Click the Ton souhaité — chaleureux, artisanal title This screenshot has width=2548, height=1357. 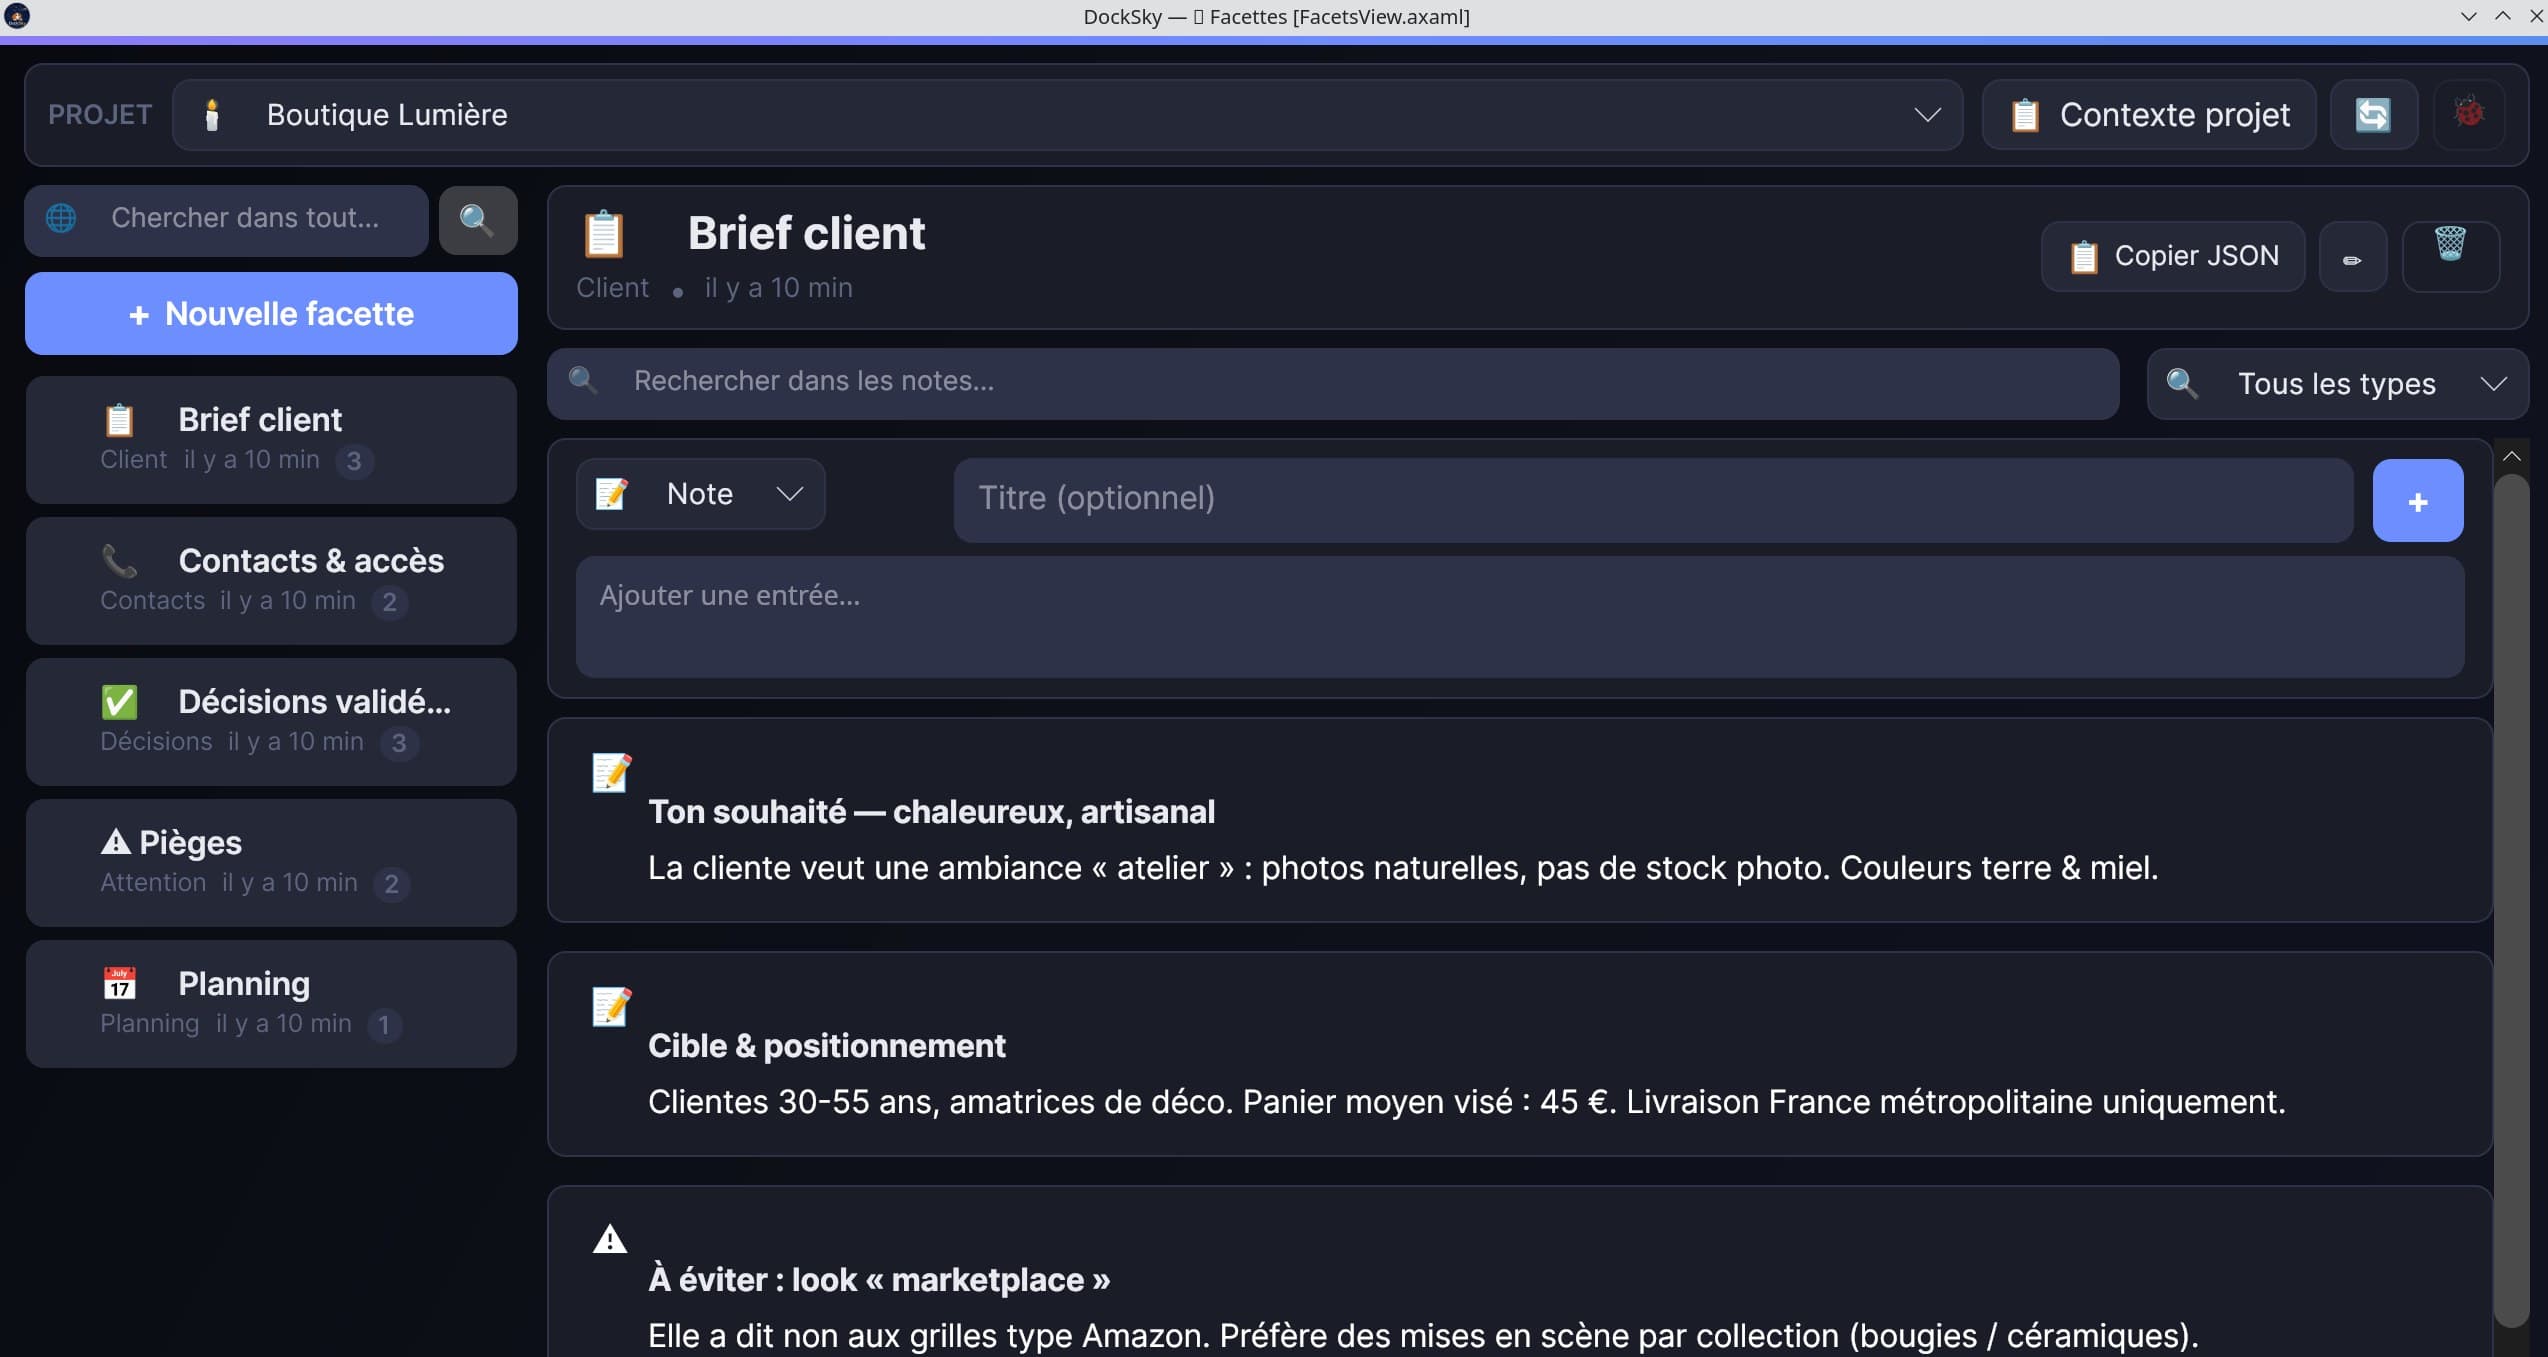931,812
